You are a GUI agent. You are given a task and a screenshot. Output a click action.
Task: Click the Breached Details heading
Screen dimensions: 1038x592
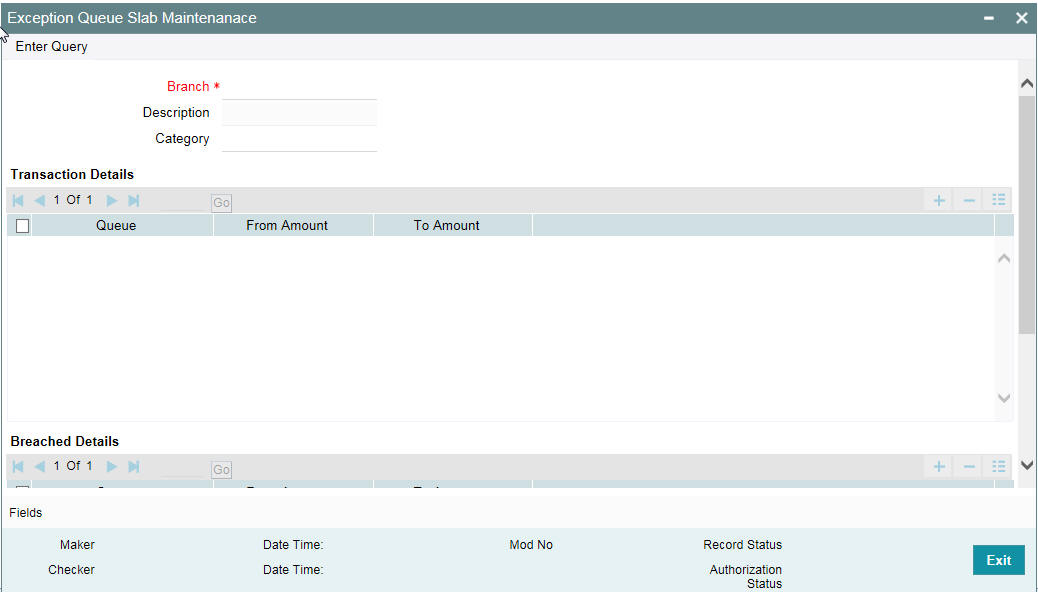tap(65, 441)
